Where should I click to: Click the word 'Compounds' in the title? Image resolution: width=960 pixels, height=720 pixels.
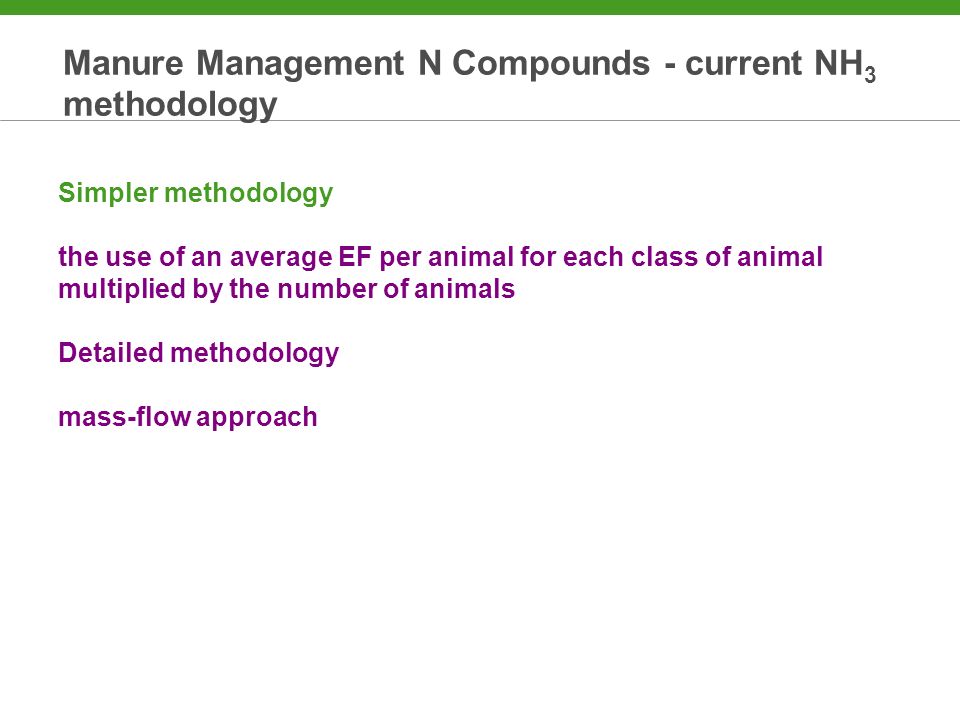tap(550, 63)
